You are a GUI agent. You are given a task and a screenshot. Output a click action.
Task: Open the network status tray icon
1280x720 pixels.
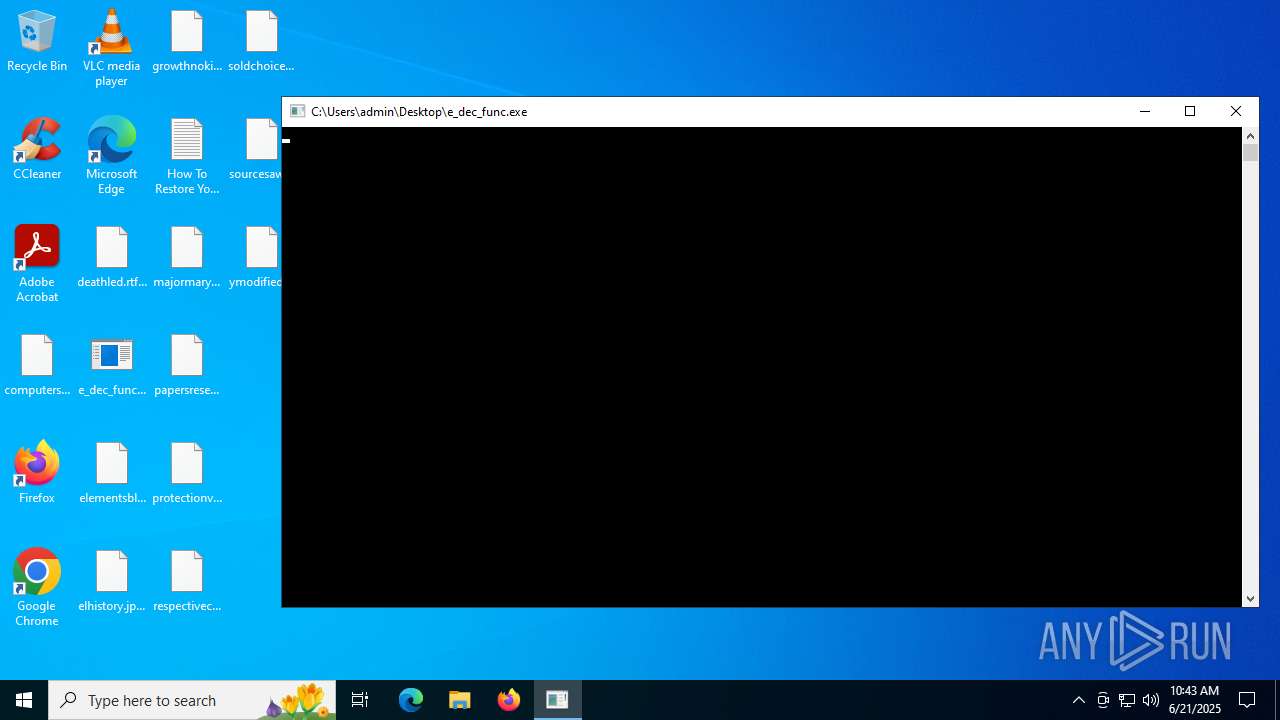(x=1127, y=700)
